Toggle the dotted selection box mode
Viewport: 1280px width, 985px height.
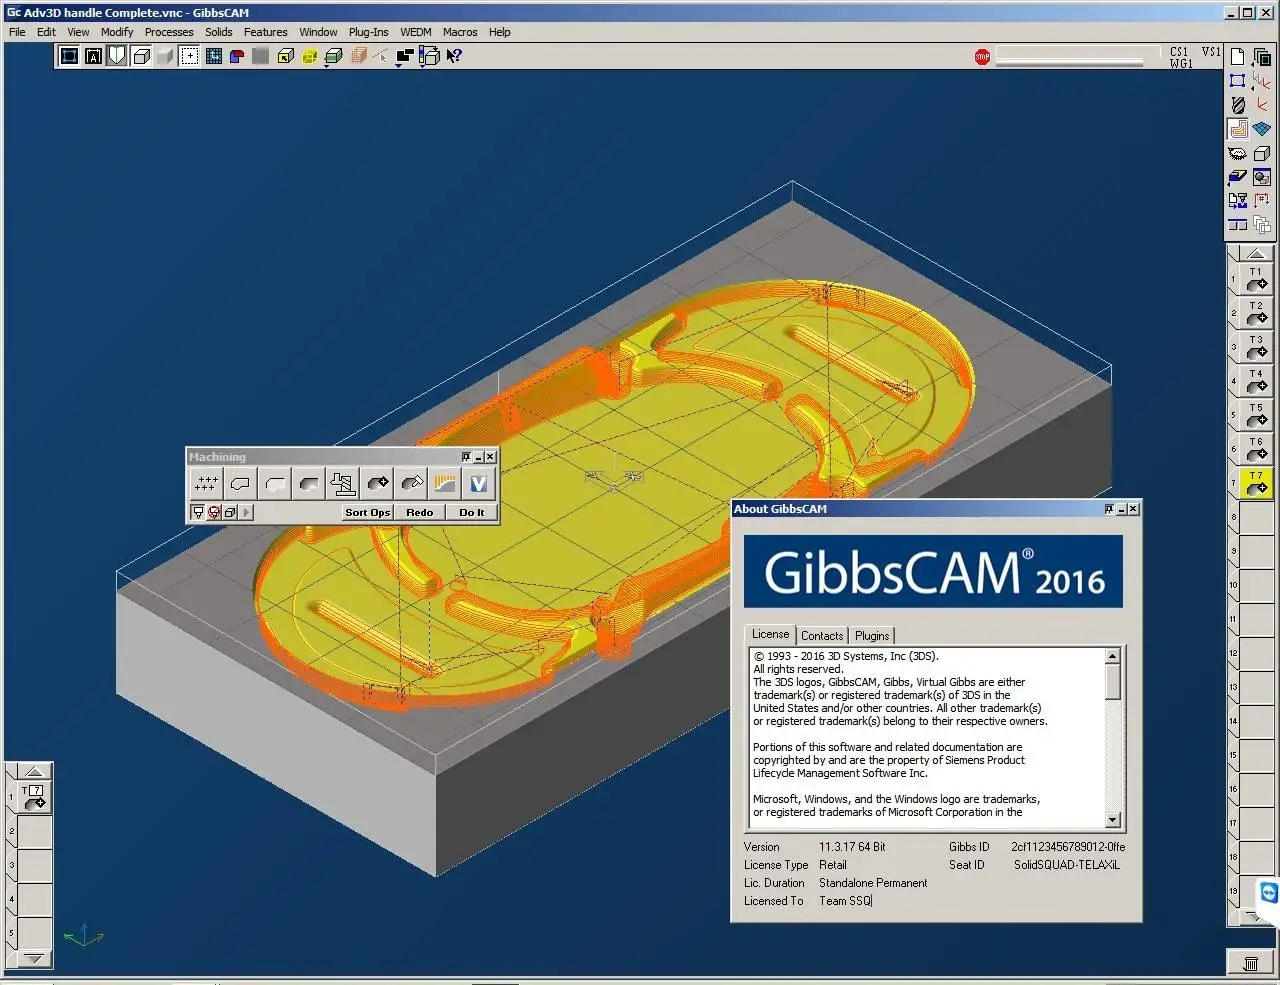[189, 56]
